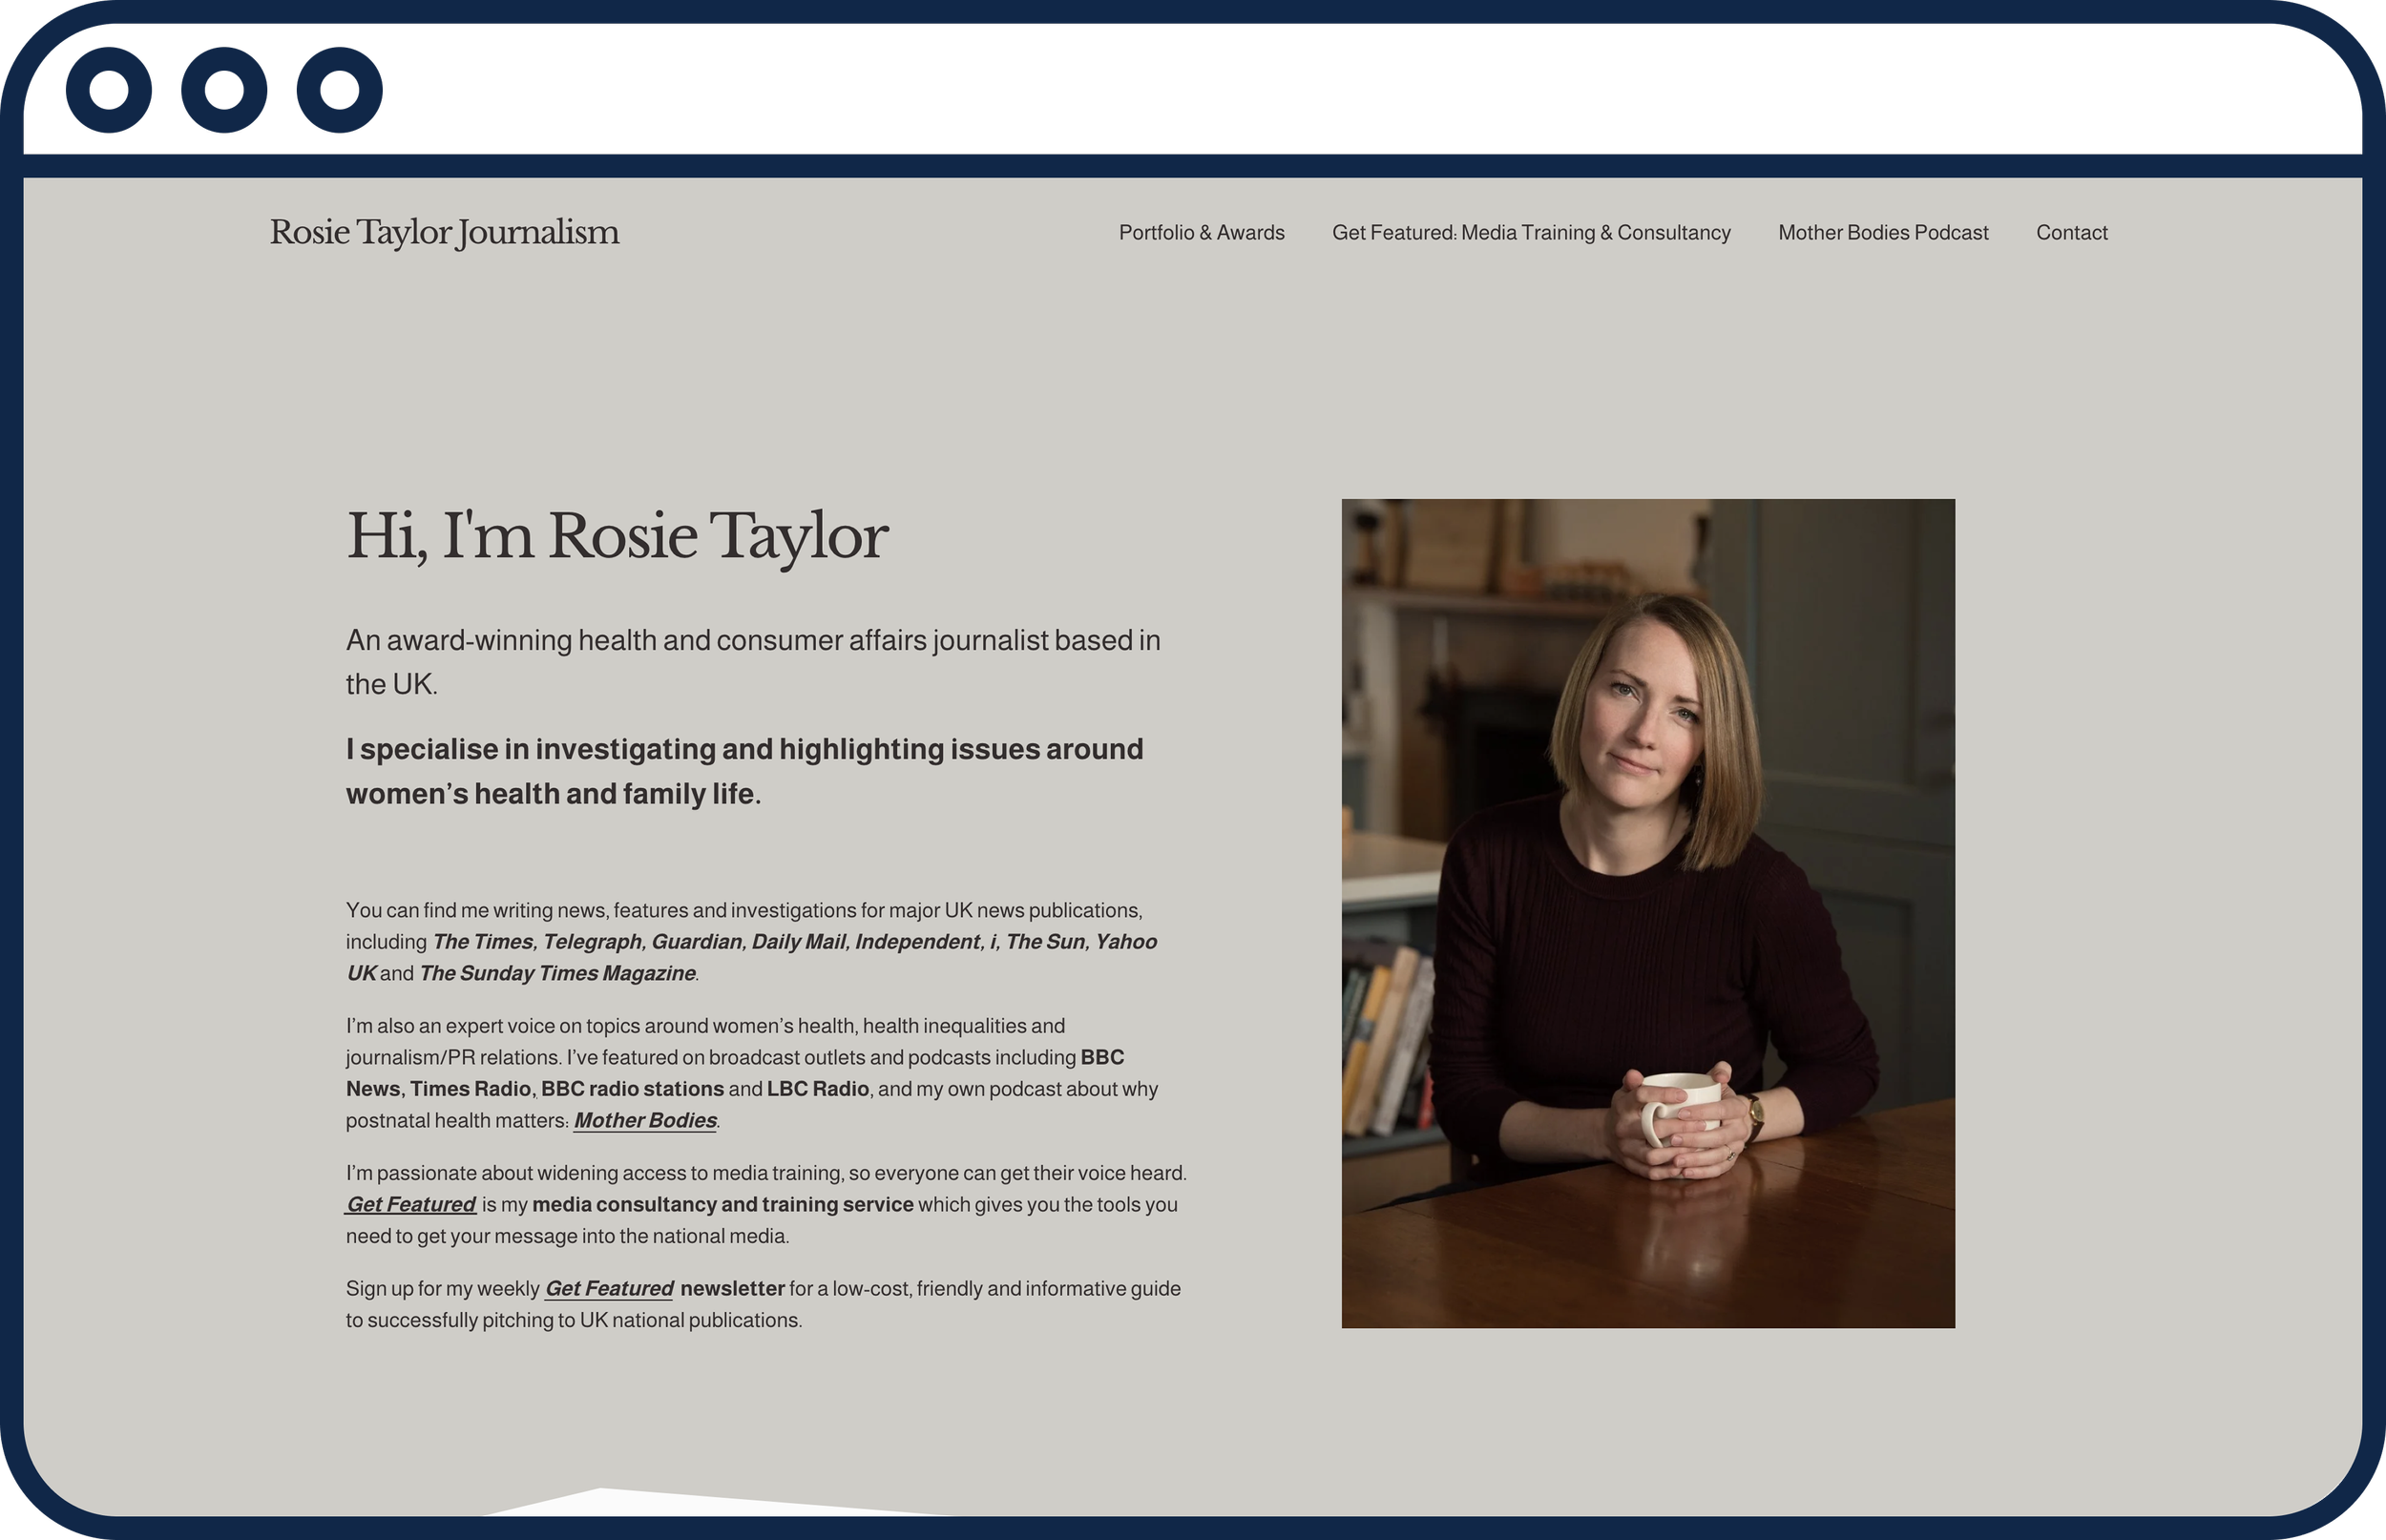The image size is (2386, 1540).
Task: Select Get Featured: Media Training & Consultancy
Action: coord(1531,232)
